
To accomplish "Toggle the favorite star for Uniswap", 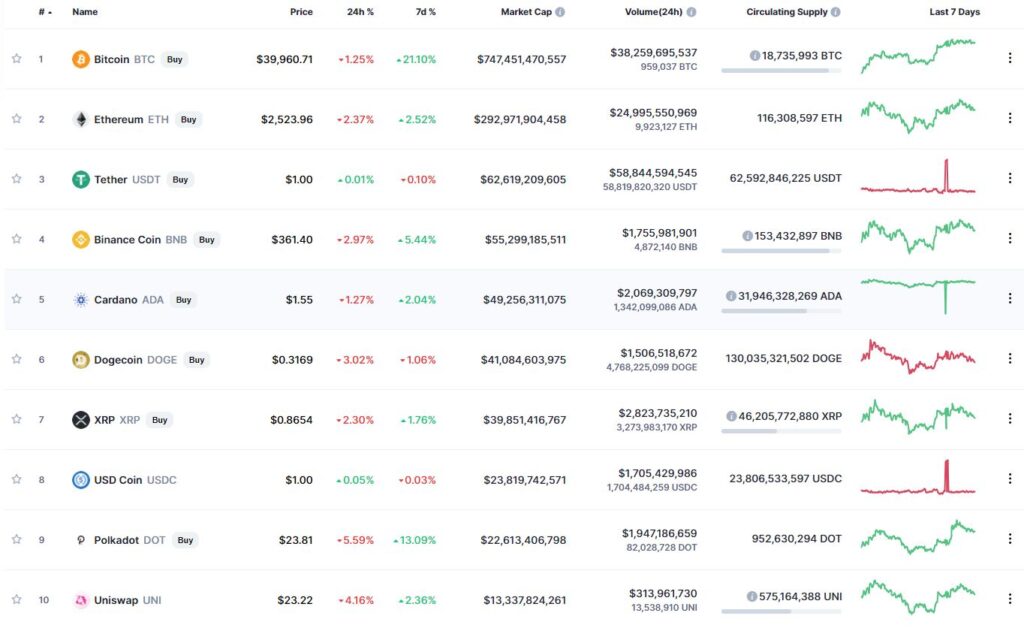I will pos(16,599).
